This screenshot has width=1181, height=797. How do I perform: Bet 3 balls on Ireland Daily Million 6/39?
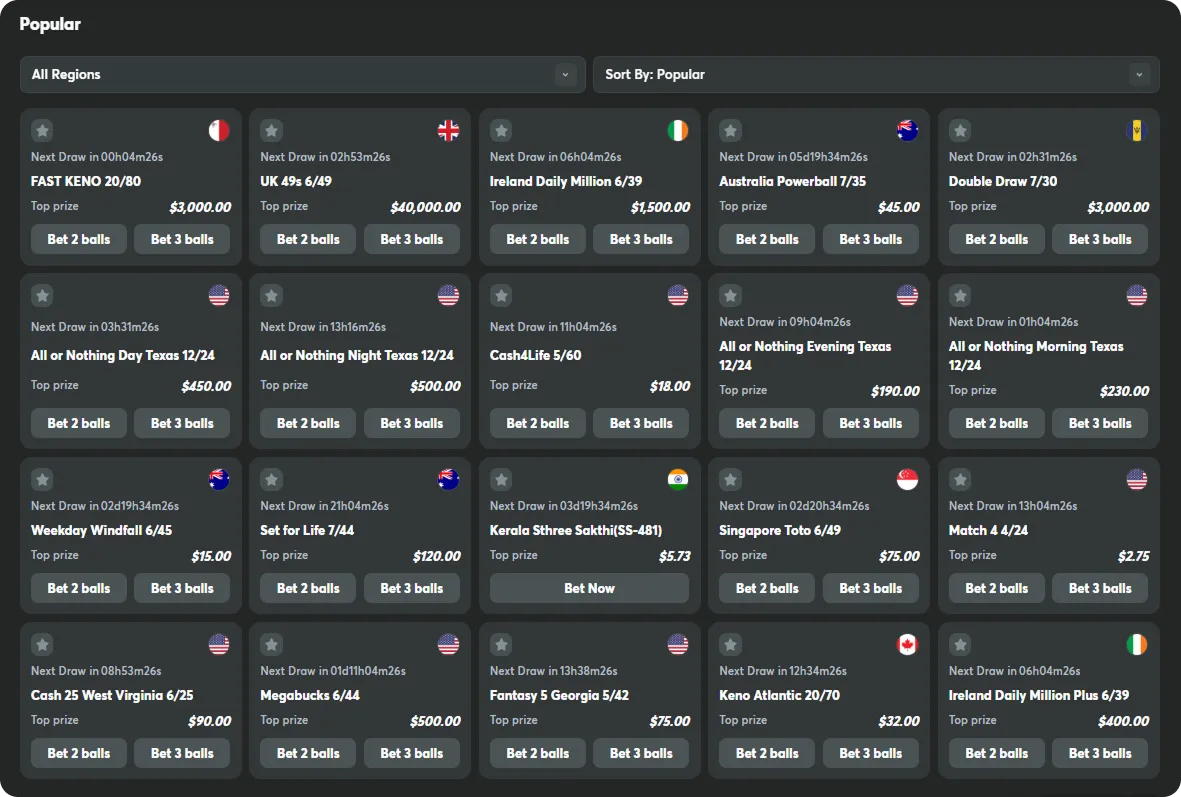[x=641, y=239]
